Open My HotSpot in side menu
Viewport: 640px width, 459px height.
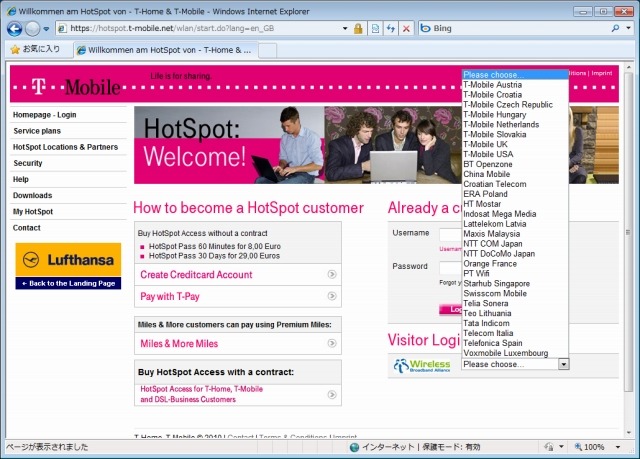(33, 211)
